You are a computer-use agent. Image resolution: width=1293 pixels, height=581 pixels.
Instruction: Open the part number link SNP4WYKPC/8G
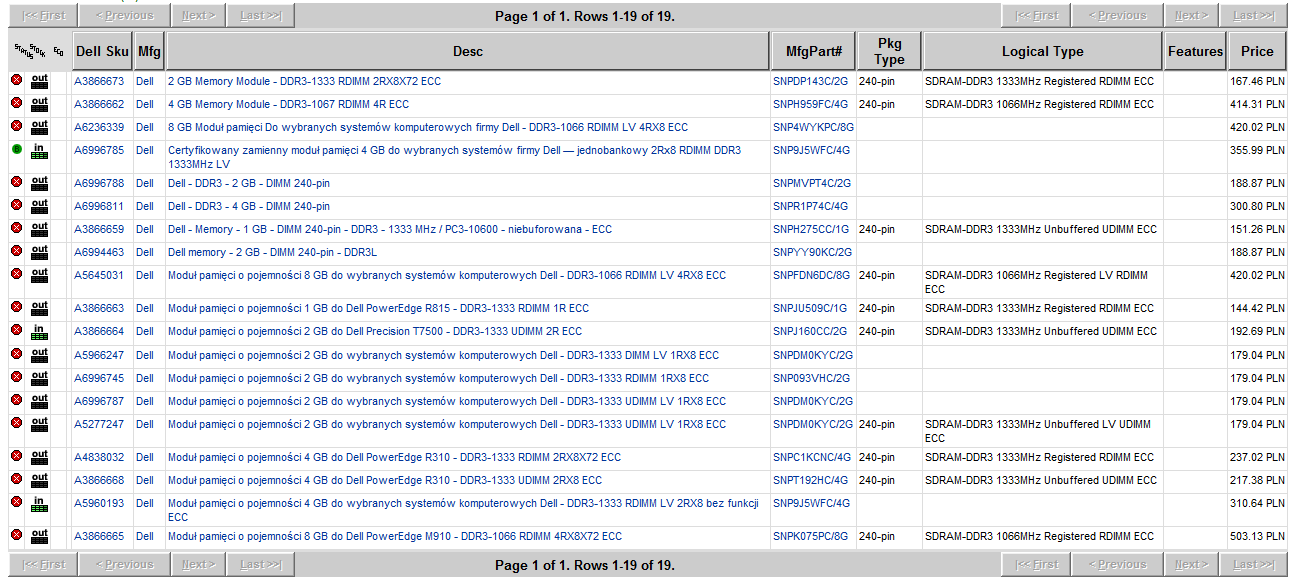point(813,127)
